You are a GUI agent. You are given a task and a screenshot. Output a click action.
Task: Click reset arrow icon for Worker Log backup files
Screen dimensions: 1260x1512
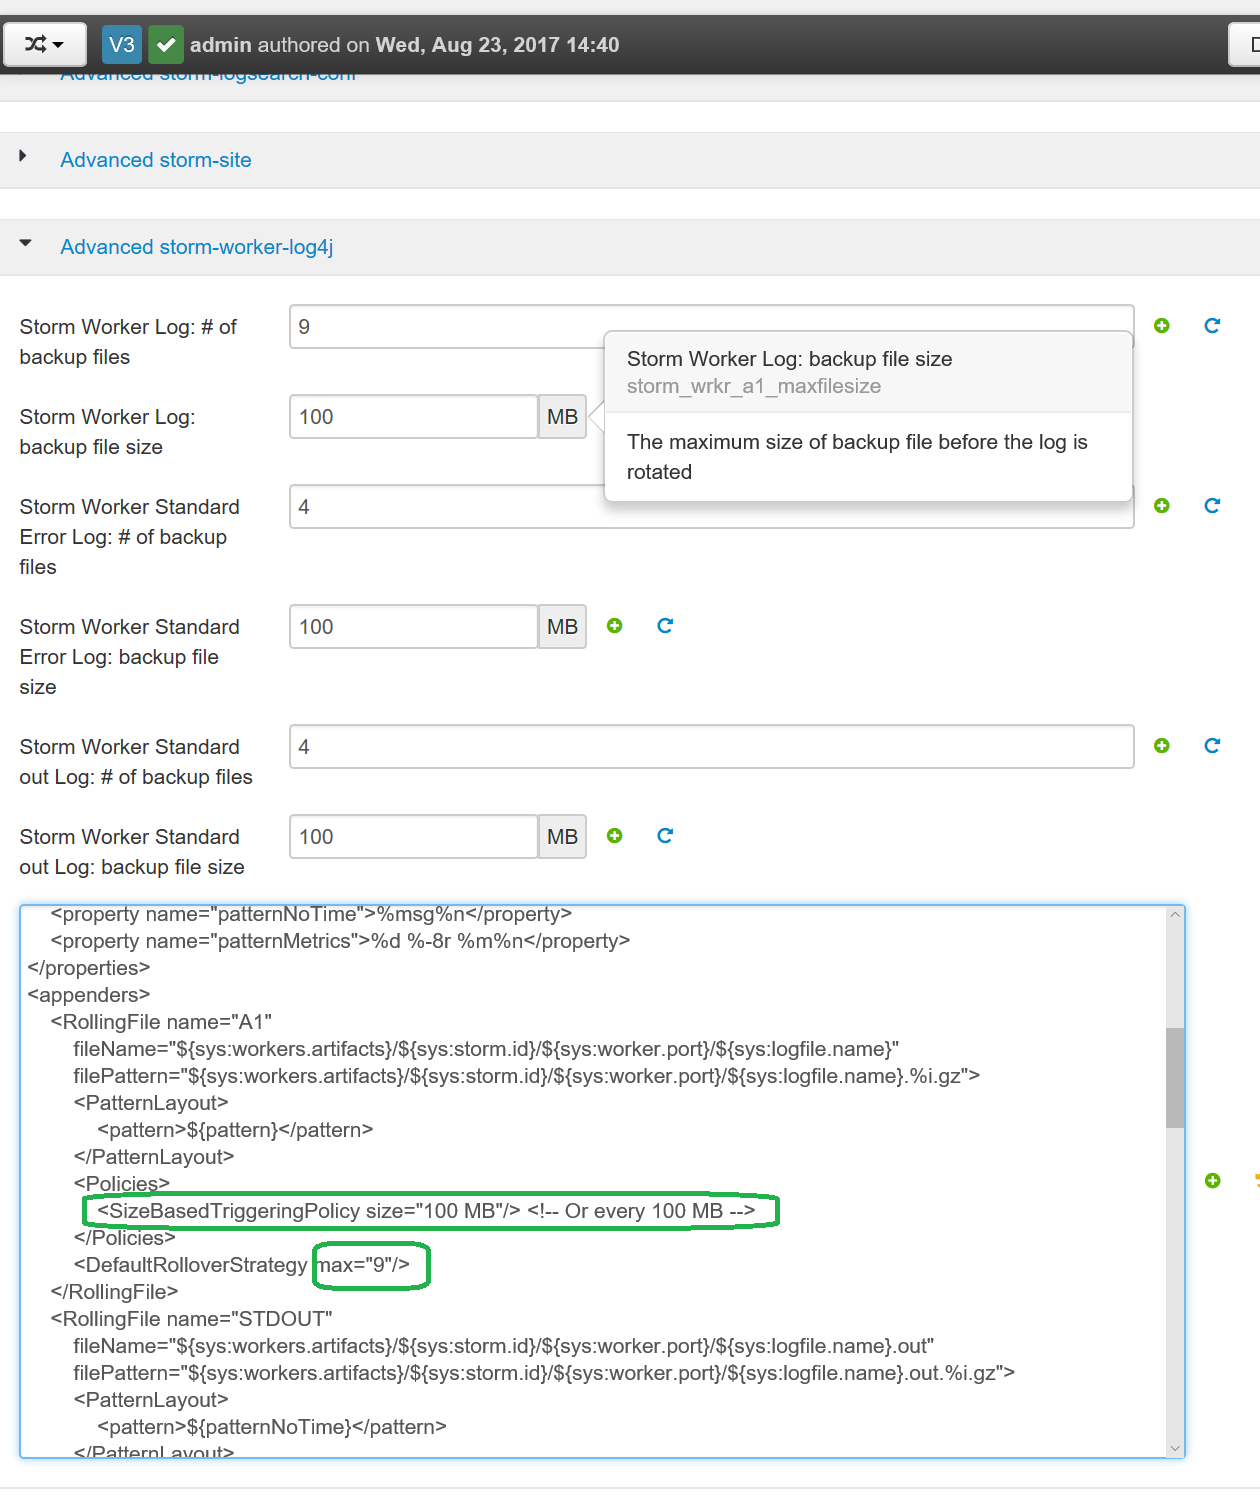click(1212, 326)
